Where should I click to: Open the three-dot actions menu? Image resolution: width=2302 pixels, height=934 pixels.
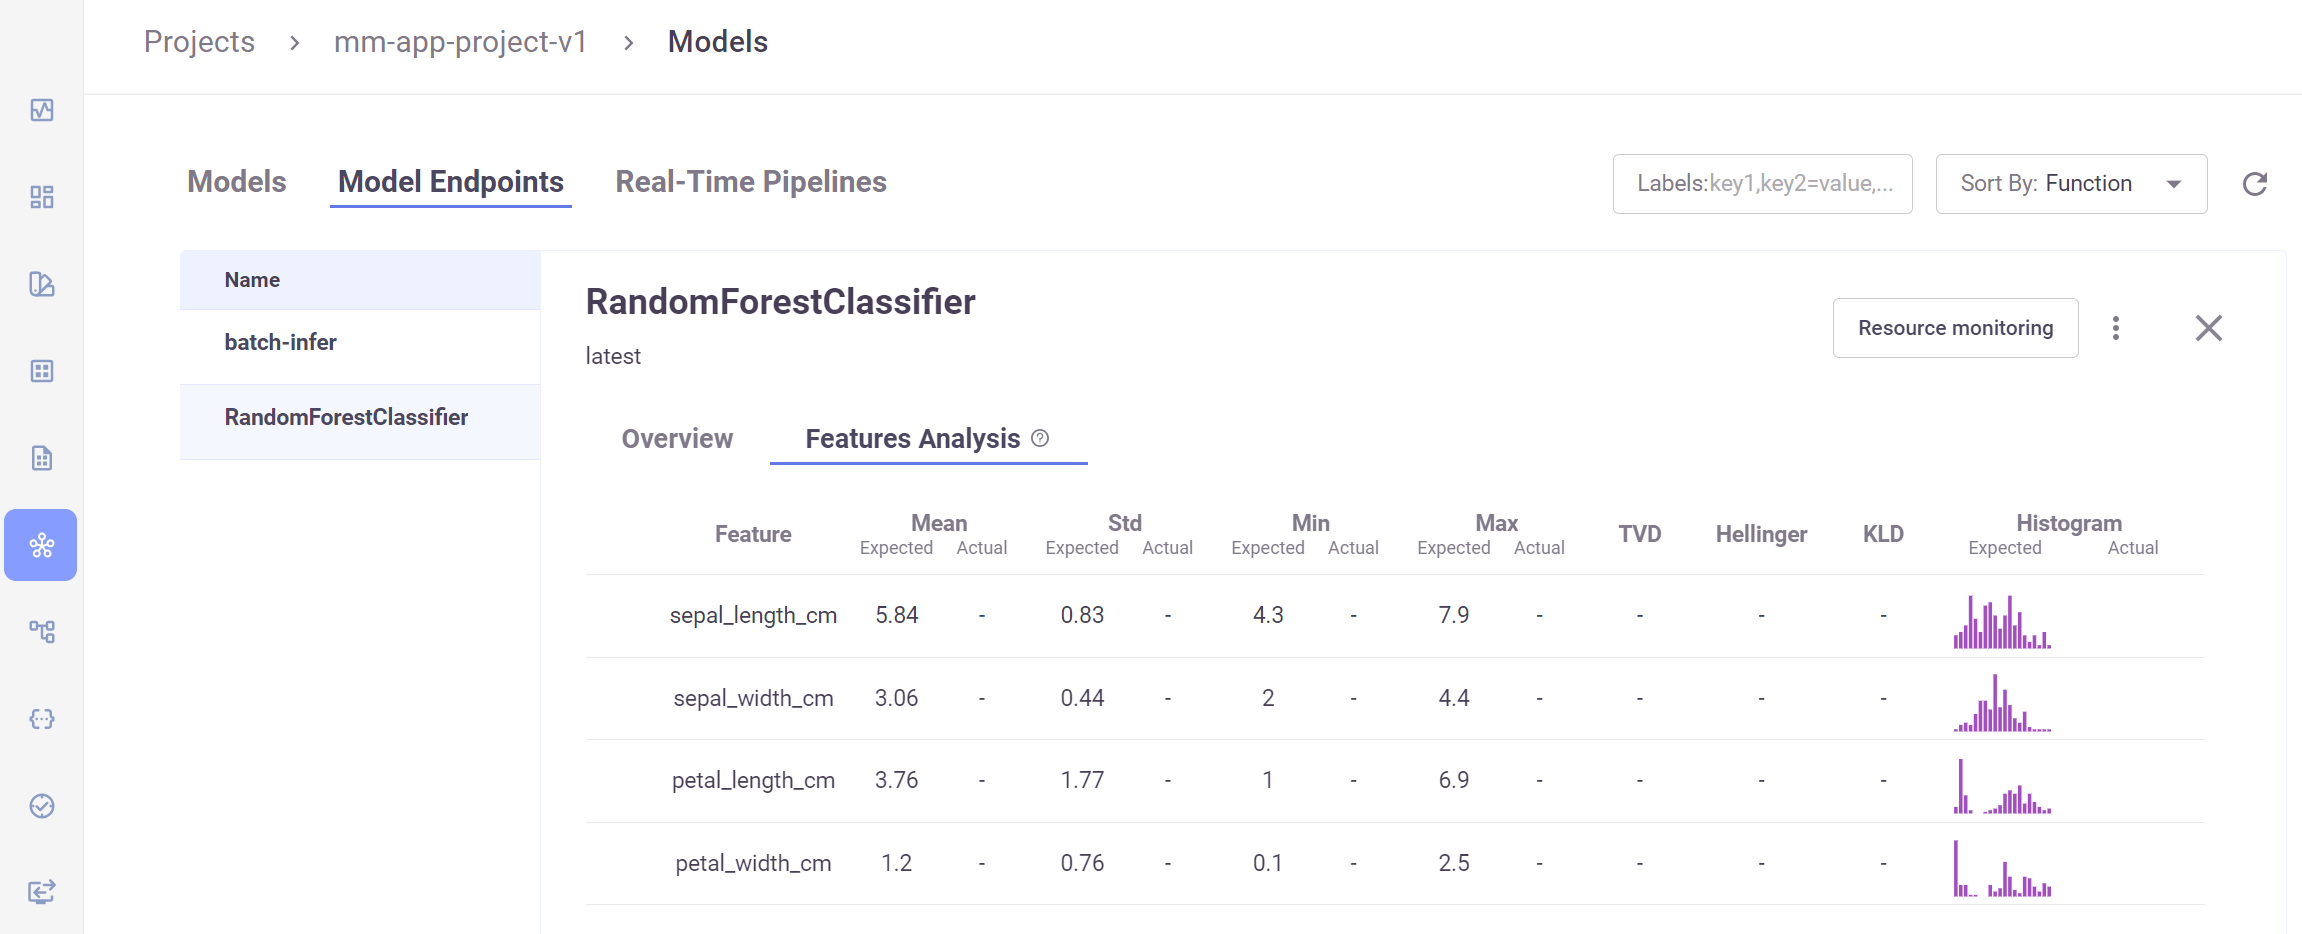pyautogui.click(x=2116, y=328)
